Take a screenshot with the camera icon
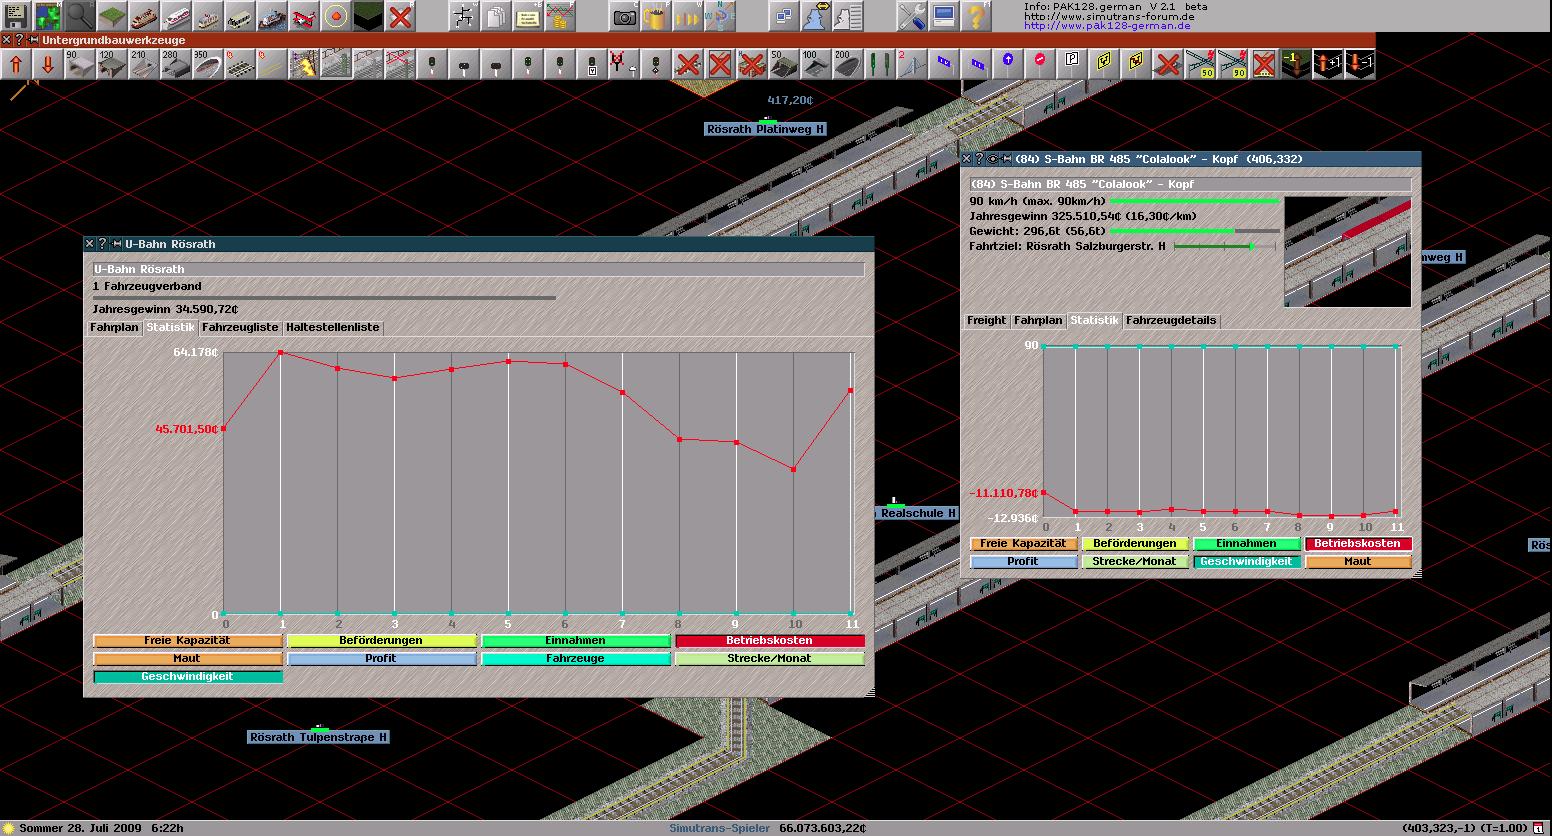Screen dimensions: 1552x836 click(x=623, y=16)
